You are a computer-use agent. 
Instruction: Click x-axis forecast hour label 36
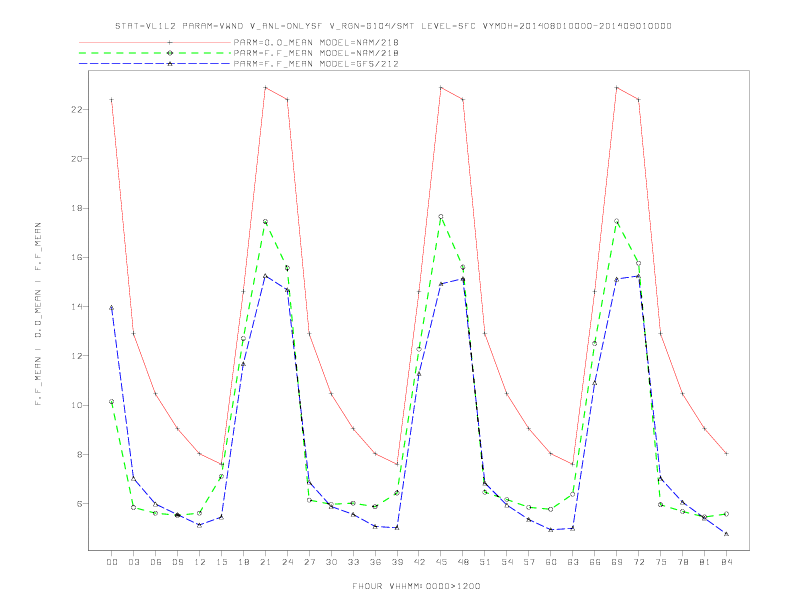(375, 562)
